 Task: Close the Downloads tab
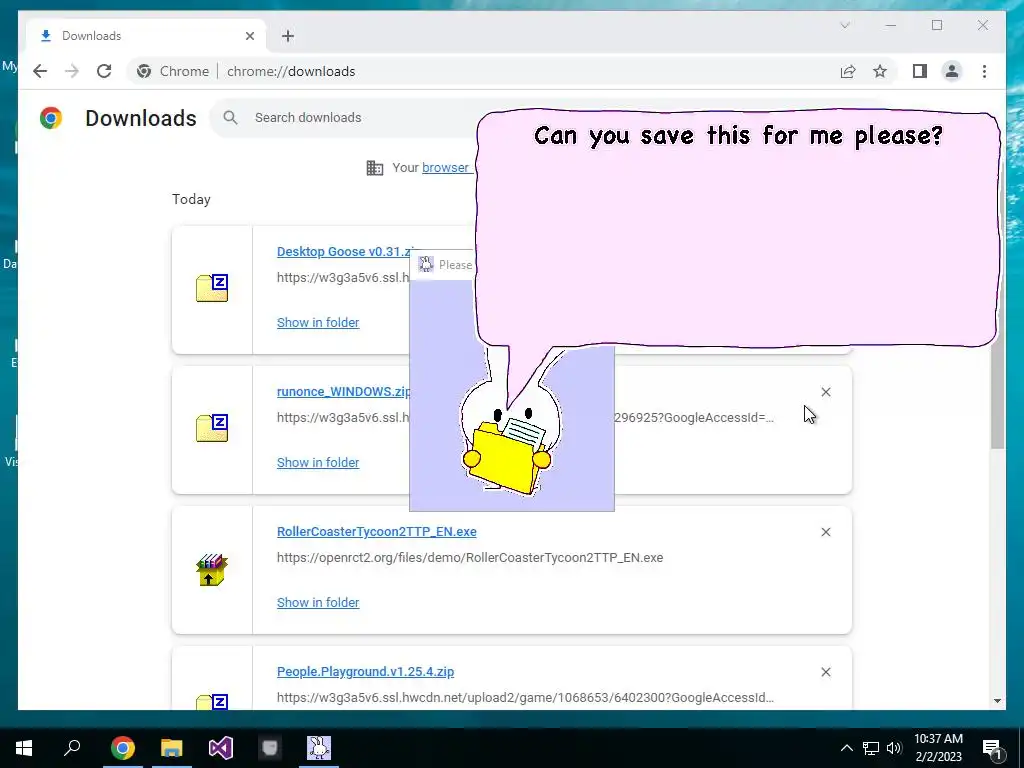249,36
